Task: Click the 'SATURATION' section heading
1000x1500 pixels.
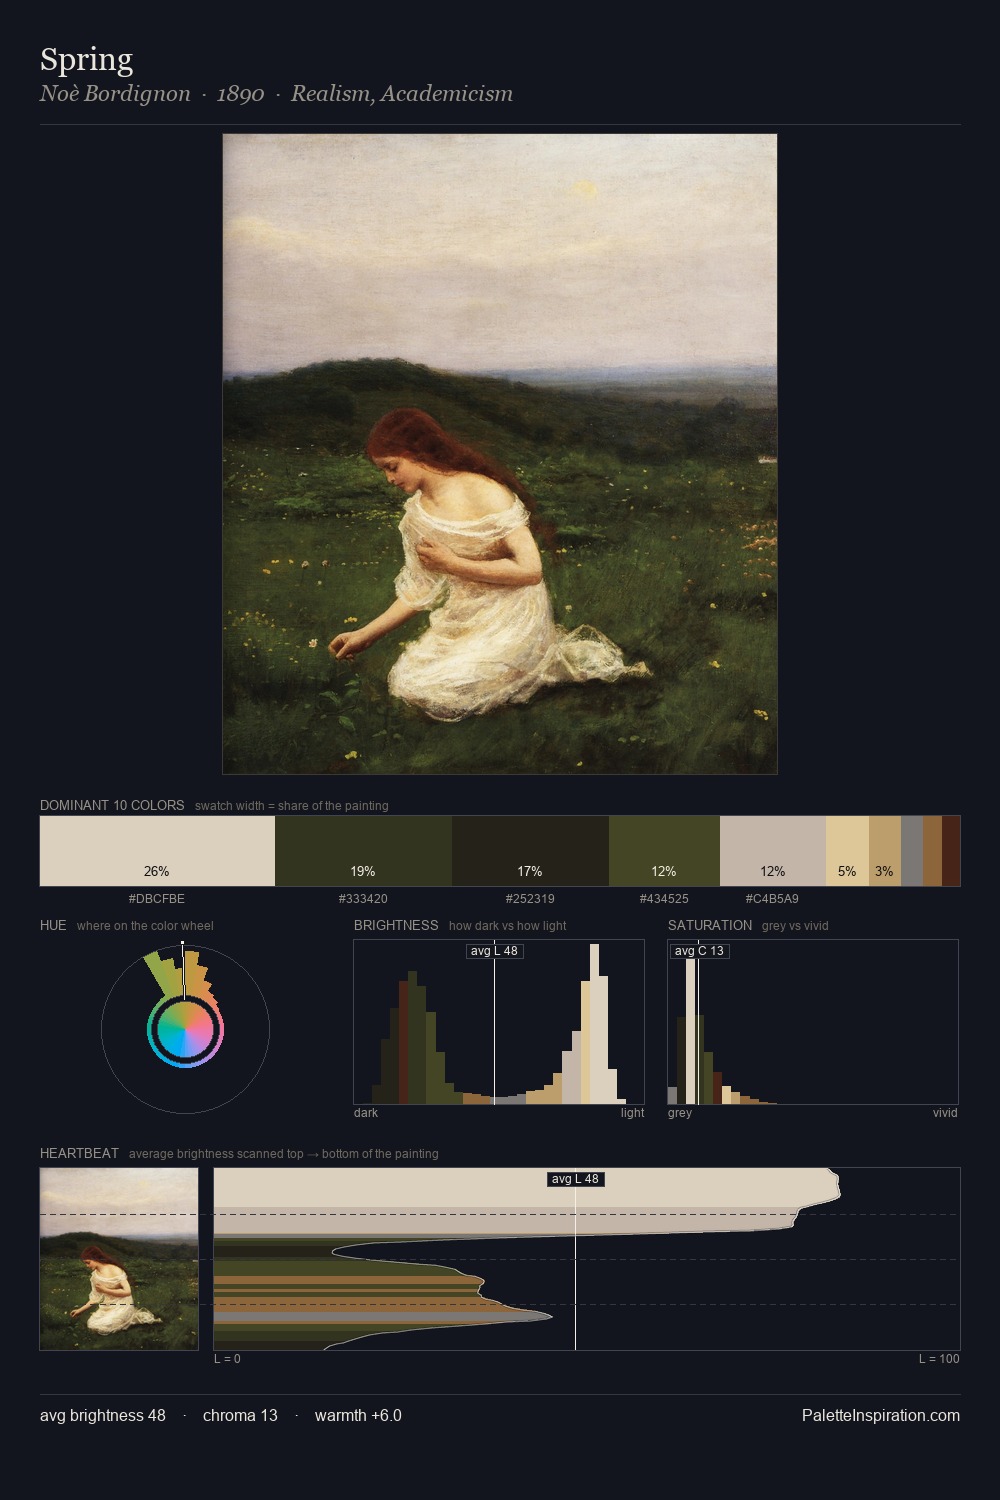Action: point(710,925)
